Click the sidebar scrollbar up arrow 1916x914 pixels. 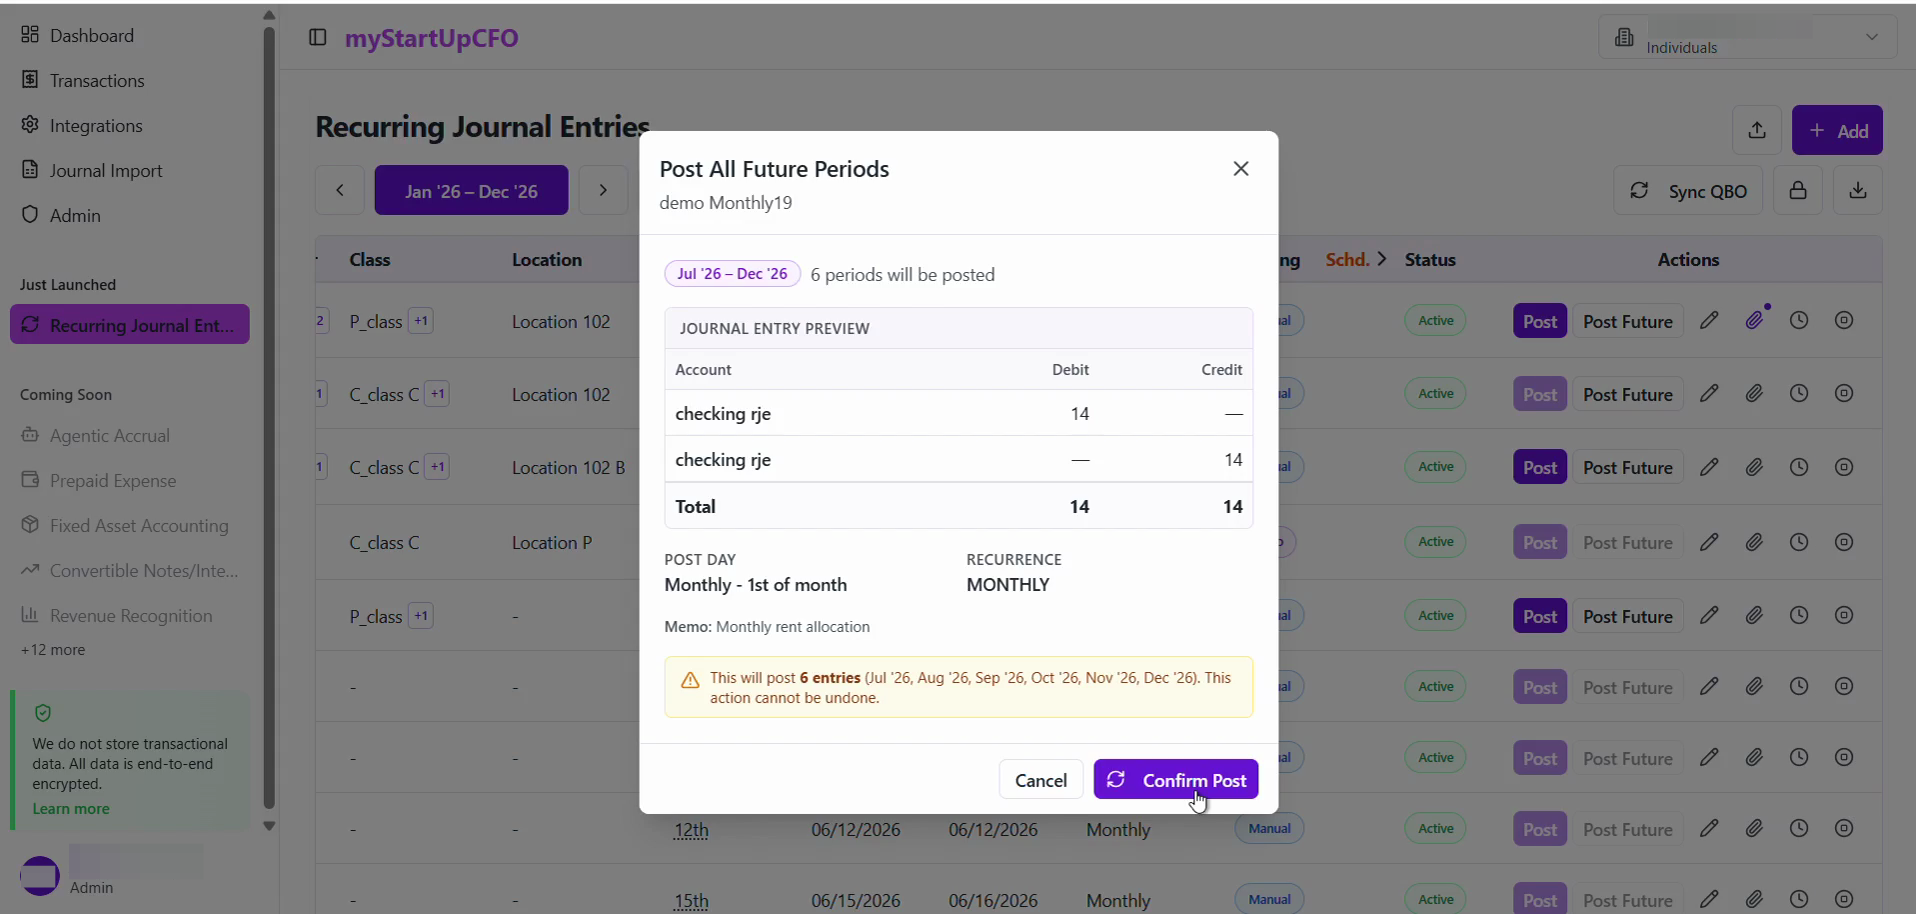[269, 15]
